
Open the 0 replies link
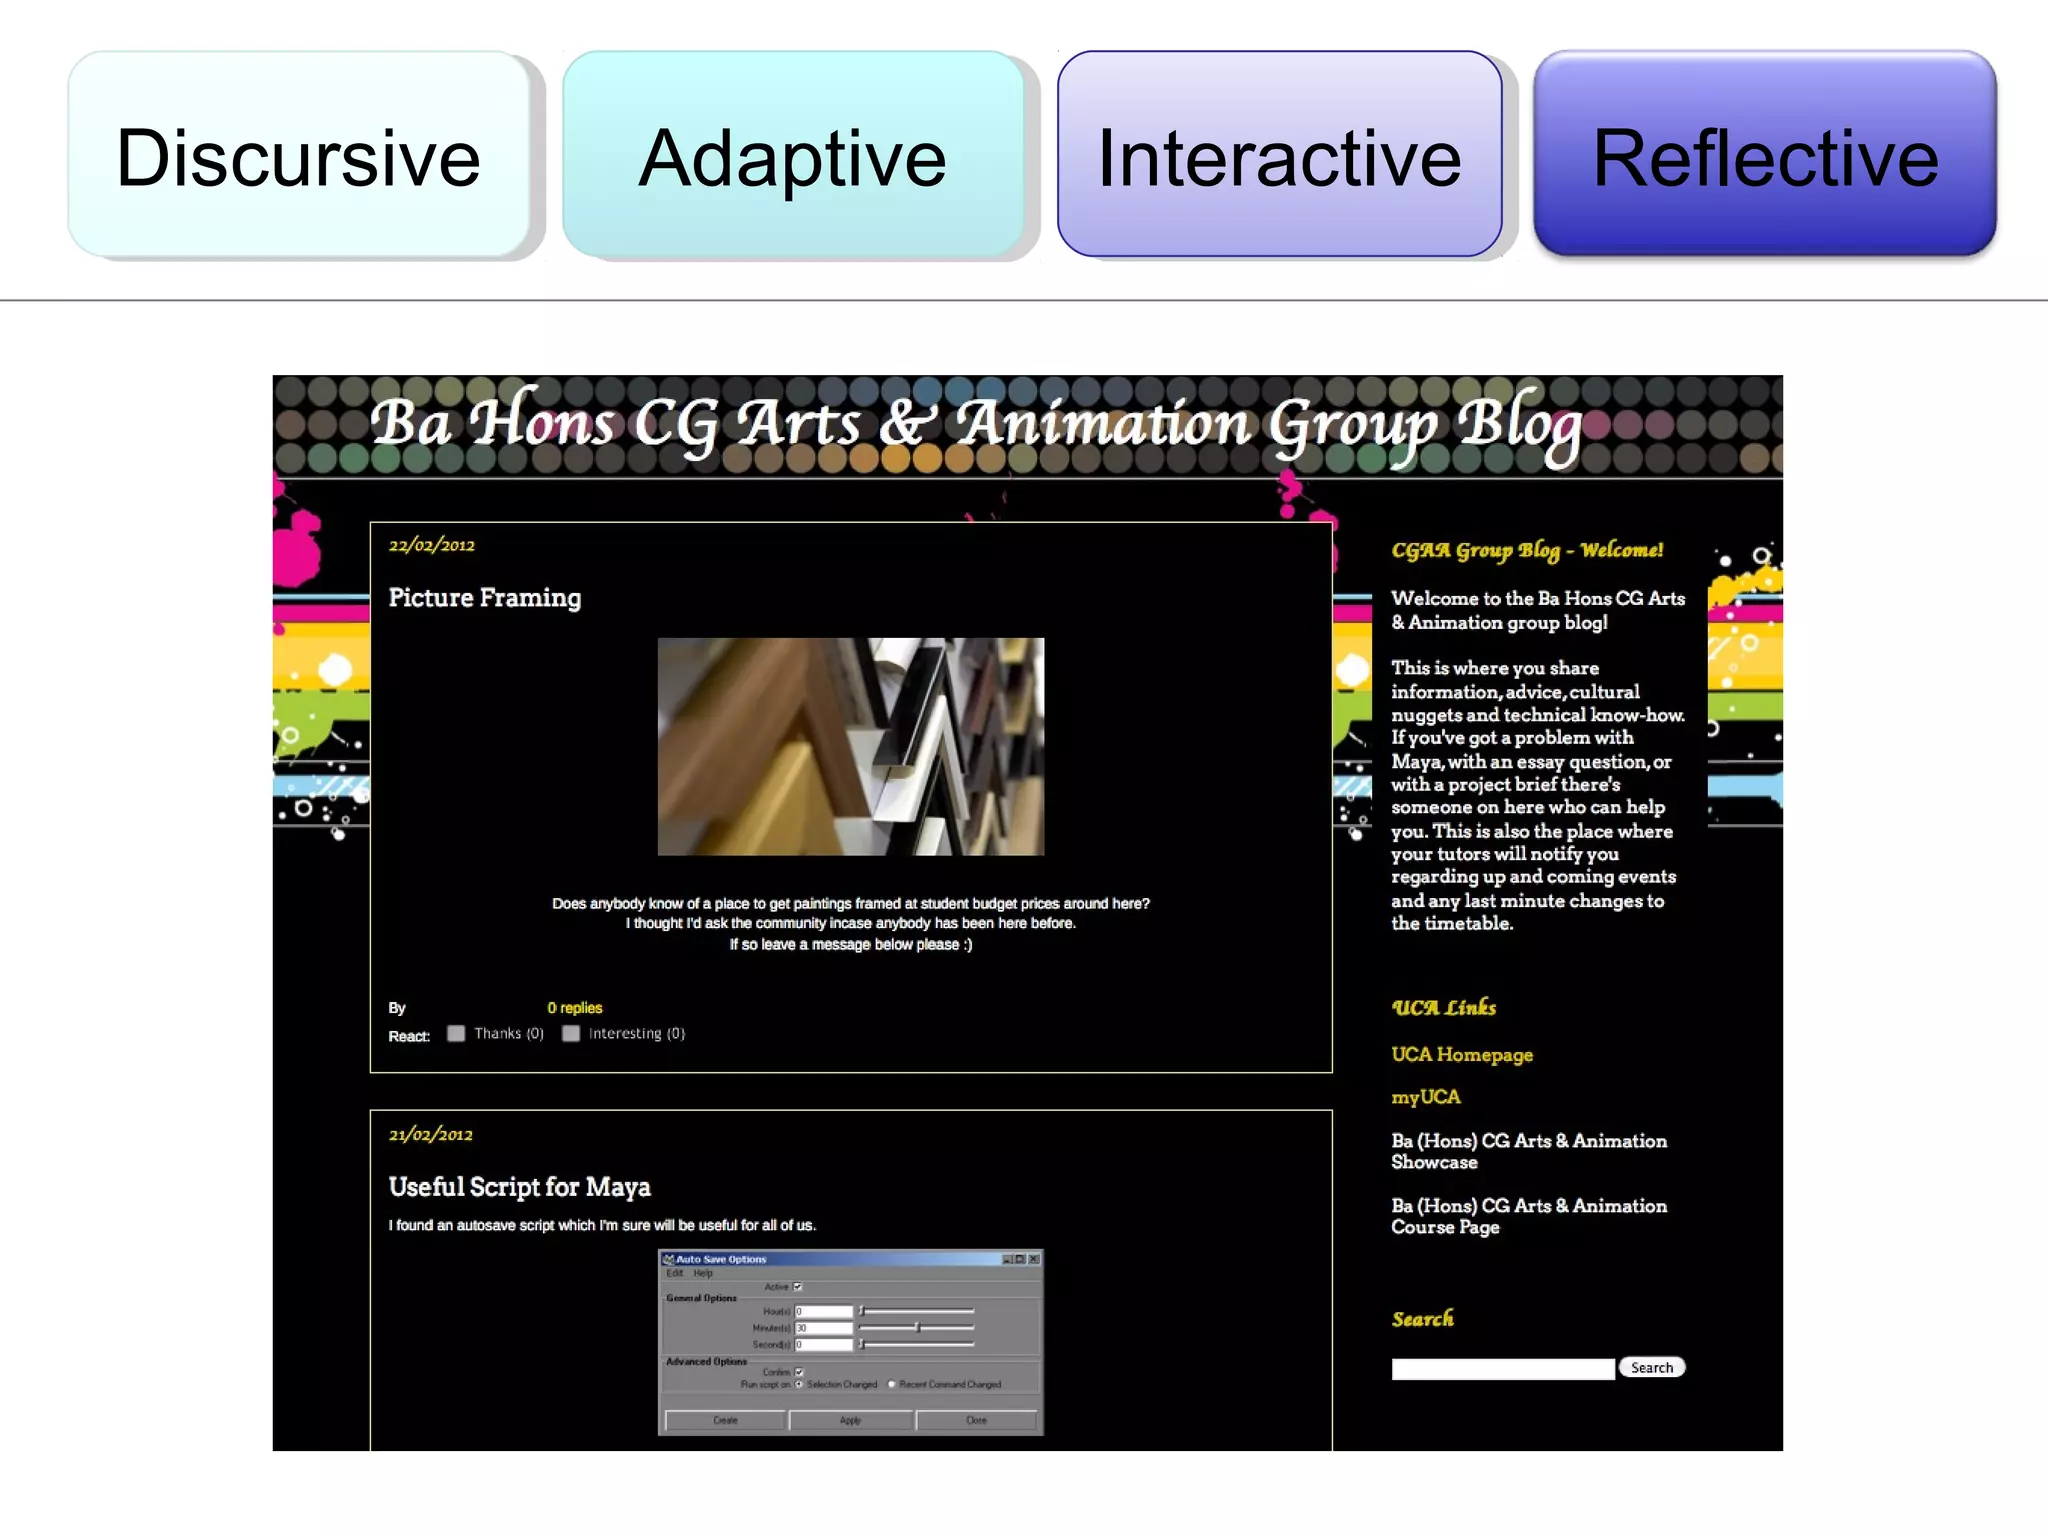[x=575, y=1008]
